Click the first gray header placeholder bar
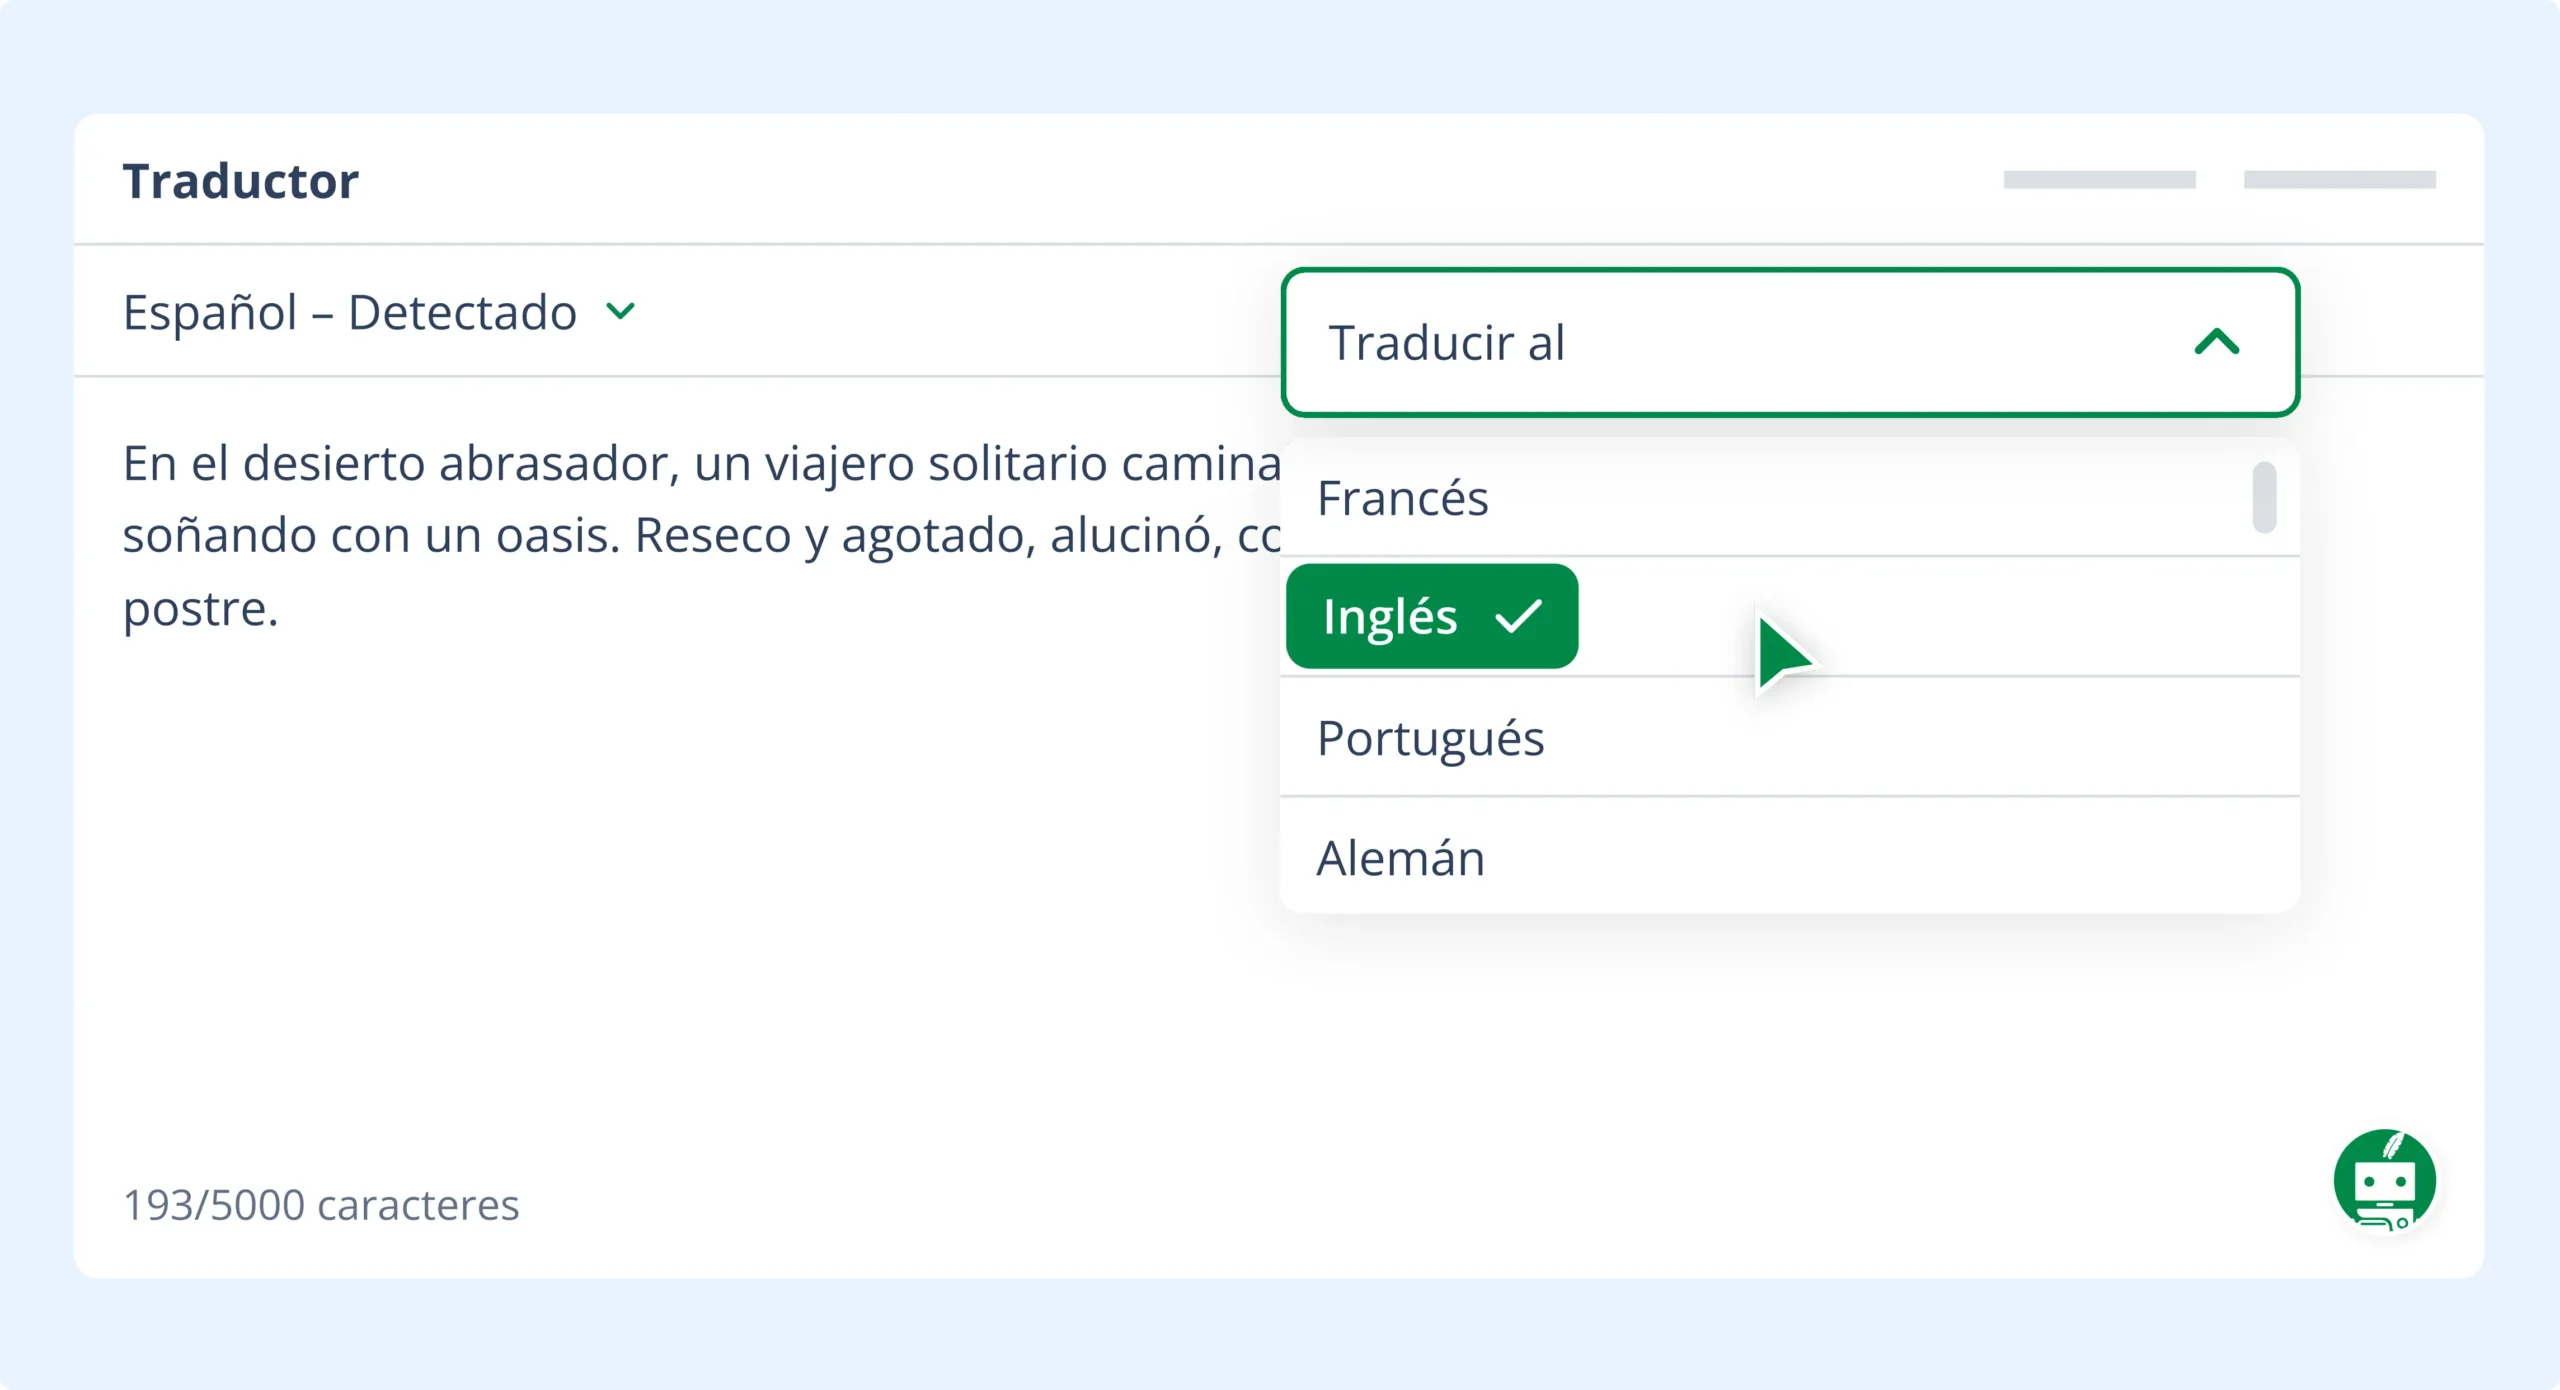The image size is (2560, 1390). [2099, 180]
